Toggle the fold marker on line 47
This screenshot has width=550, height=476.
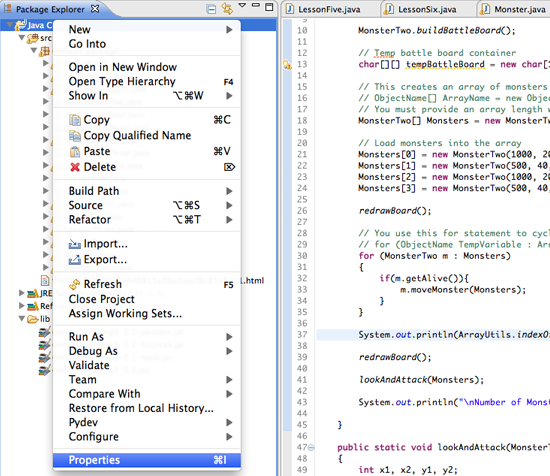(x=311, y=448)
